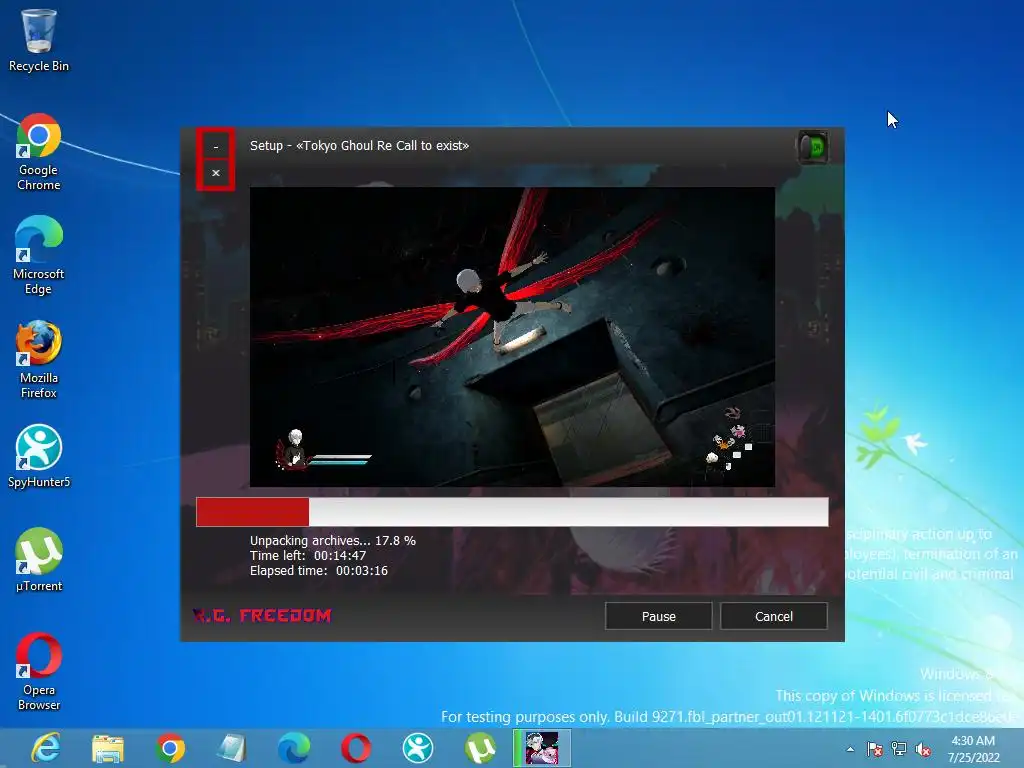Click the red installation progress bar
The width and height of the screenshot is (1024, 768).
(512, 512)
